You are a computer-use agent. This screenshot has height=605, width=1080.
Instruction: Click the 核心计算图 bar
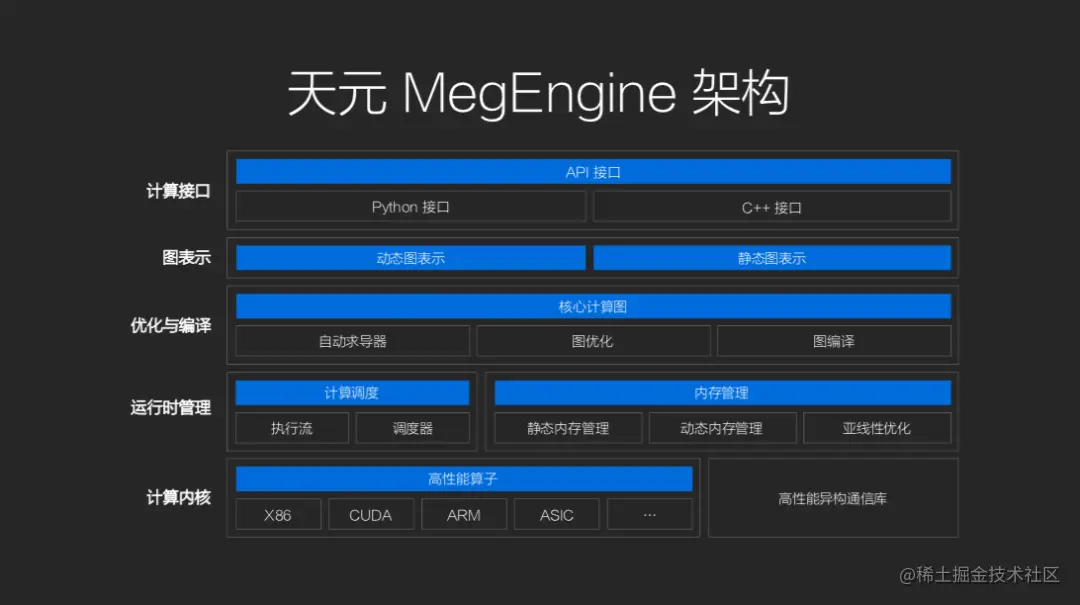(593, 306)
